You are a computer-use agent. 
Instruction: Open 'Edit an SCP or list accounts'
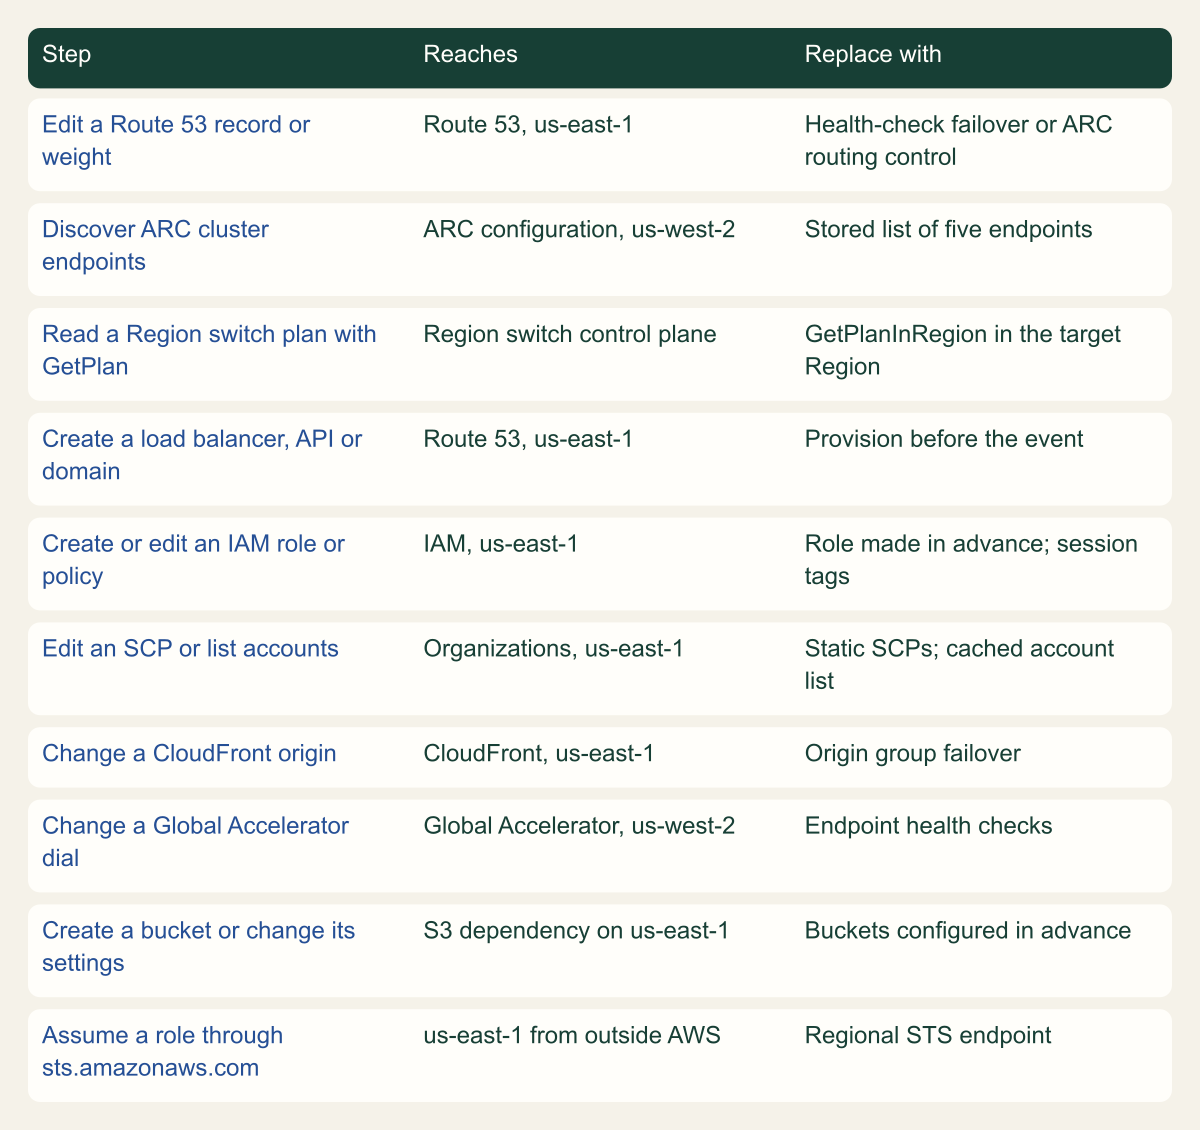coord(190,648)
